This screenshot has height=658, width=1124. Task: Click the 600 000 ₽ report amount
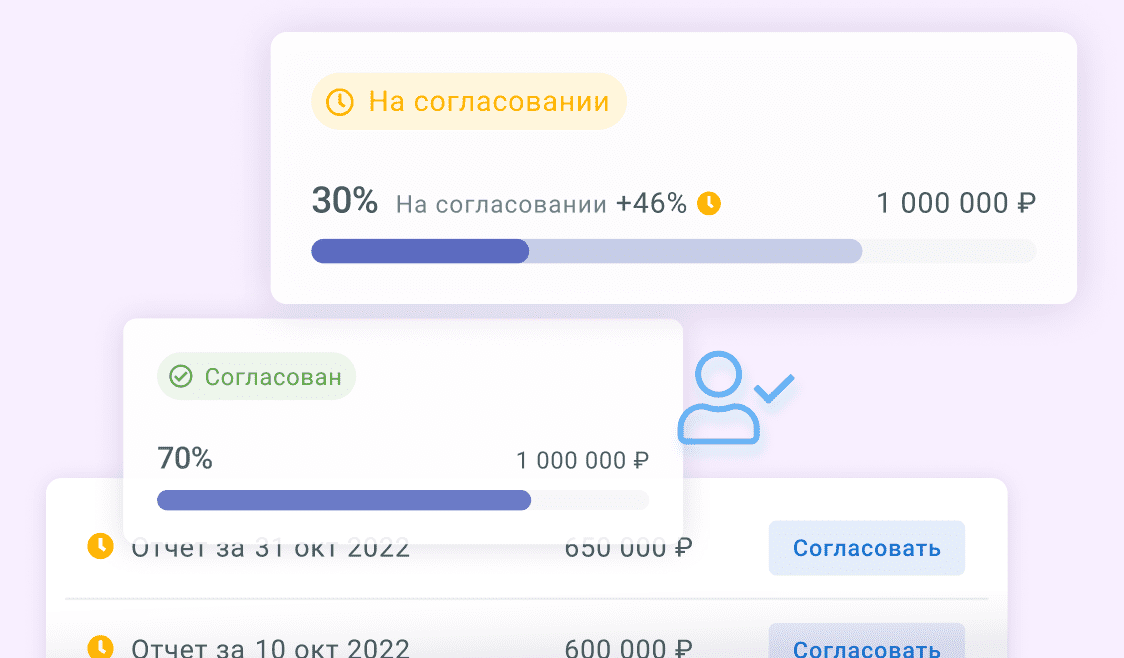pos(629,647)
